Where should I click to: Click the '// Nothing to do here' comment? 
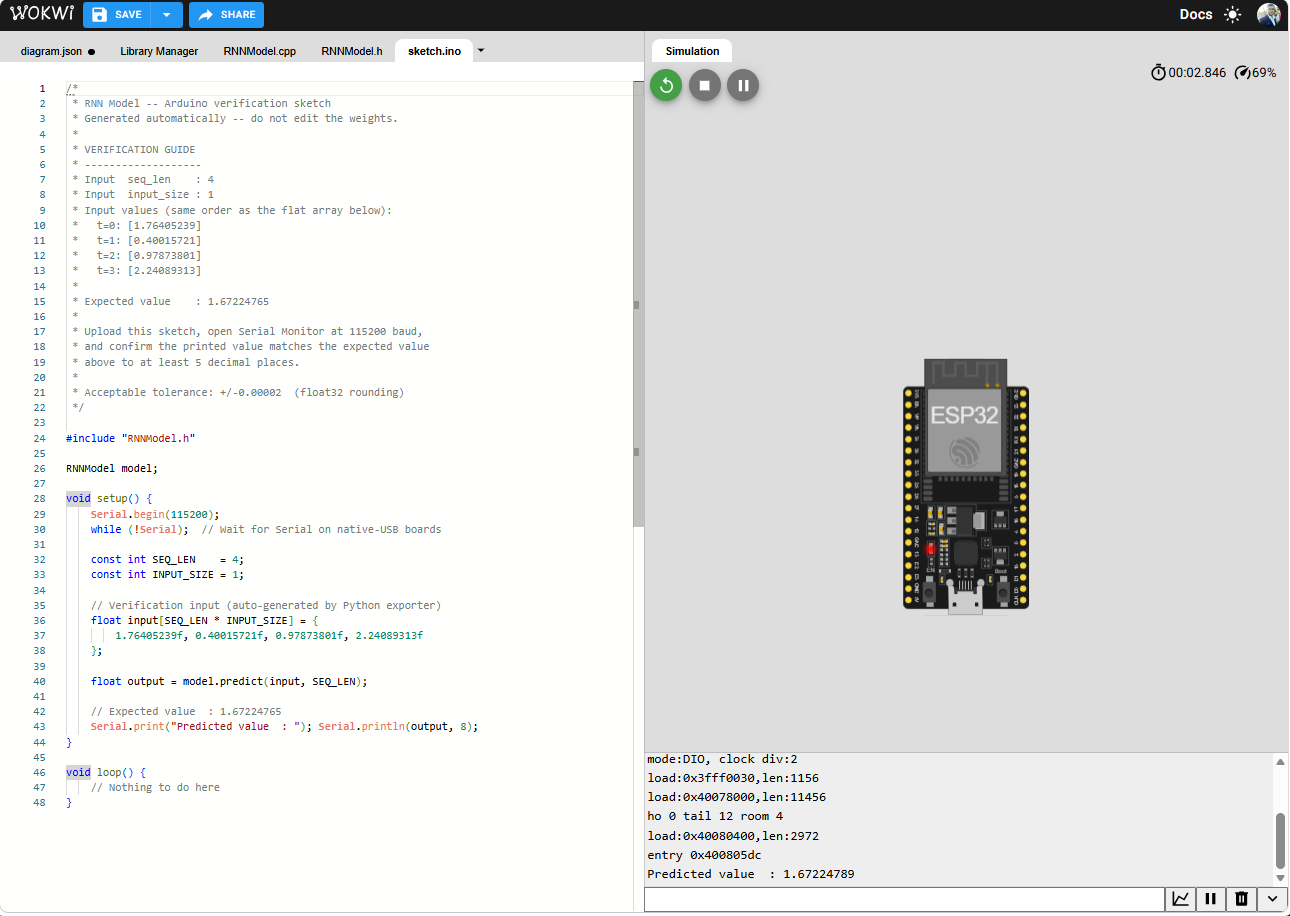pos(155,787)
